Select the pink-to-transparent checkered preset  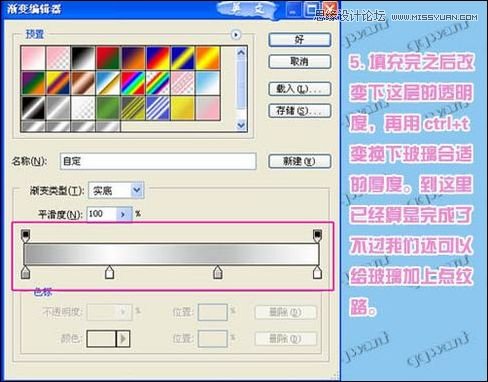tap(58, 58)
